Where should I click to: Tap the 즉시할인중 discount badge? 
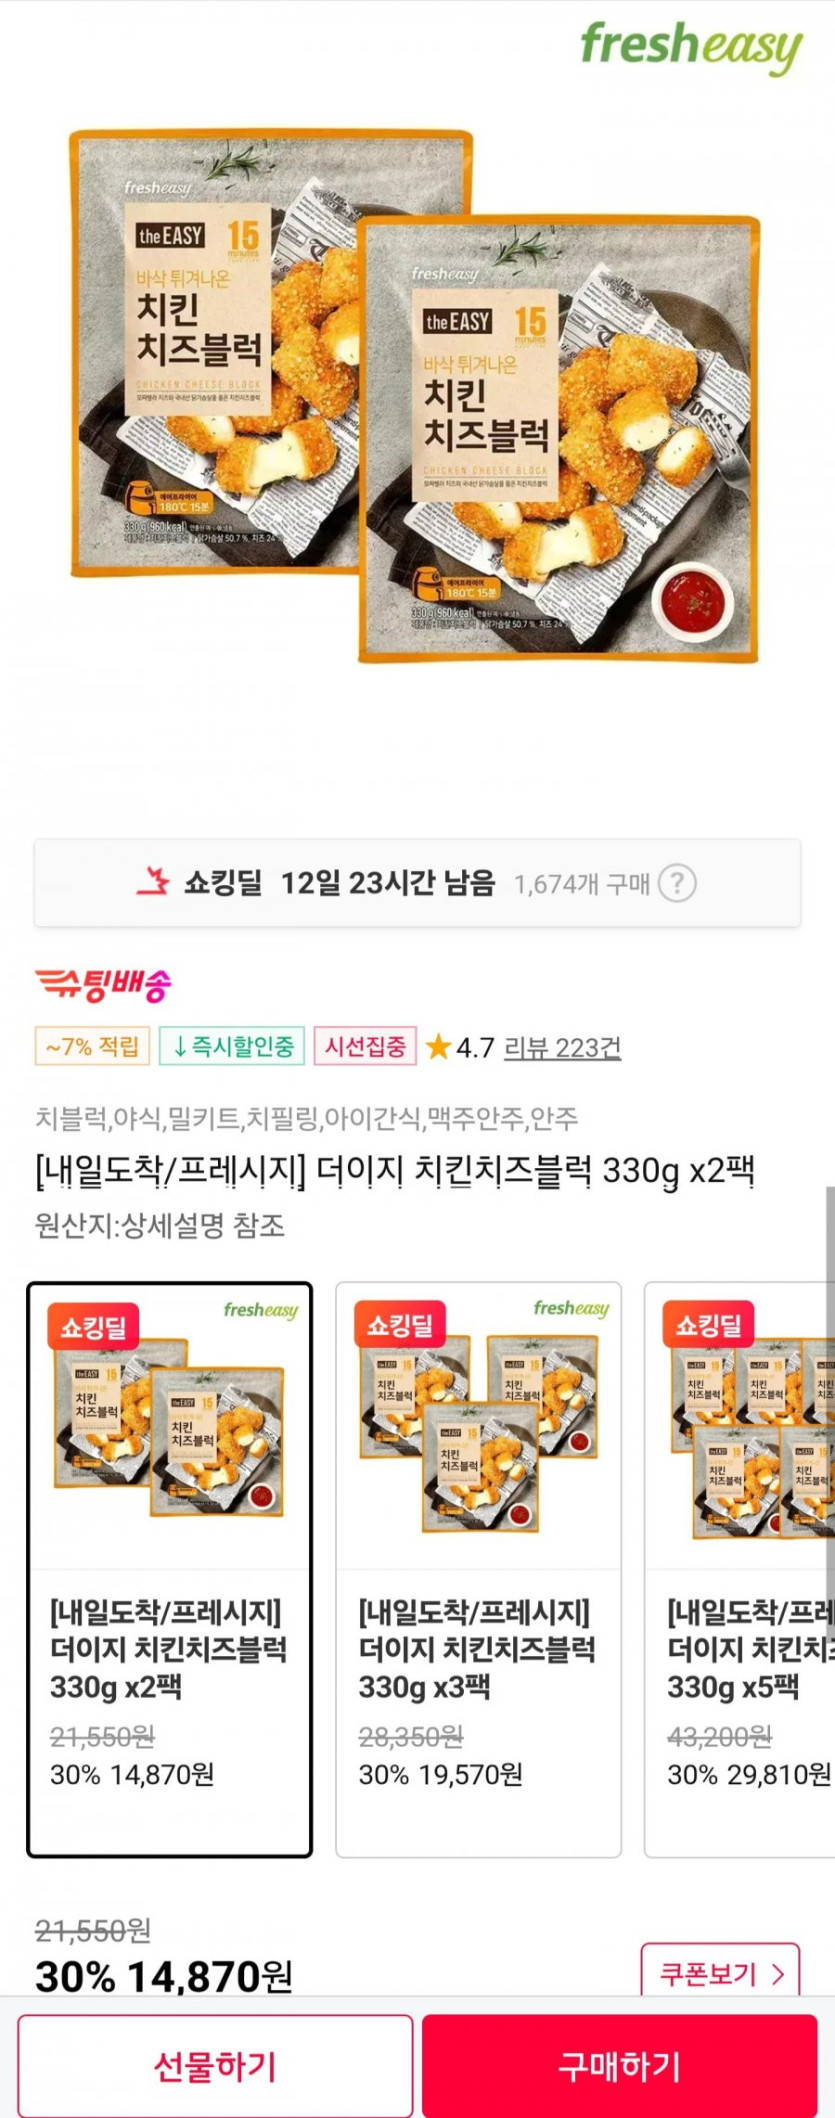tap(232, 1046)
